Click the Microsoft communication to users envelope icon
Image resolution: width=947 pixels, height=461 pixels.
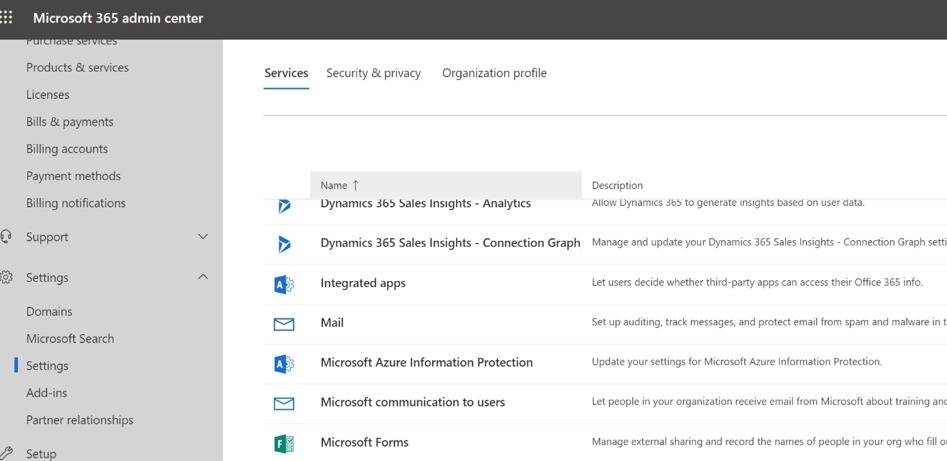(284, 403)
